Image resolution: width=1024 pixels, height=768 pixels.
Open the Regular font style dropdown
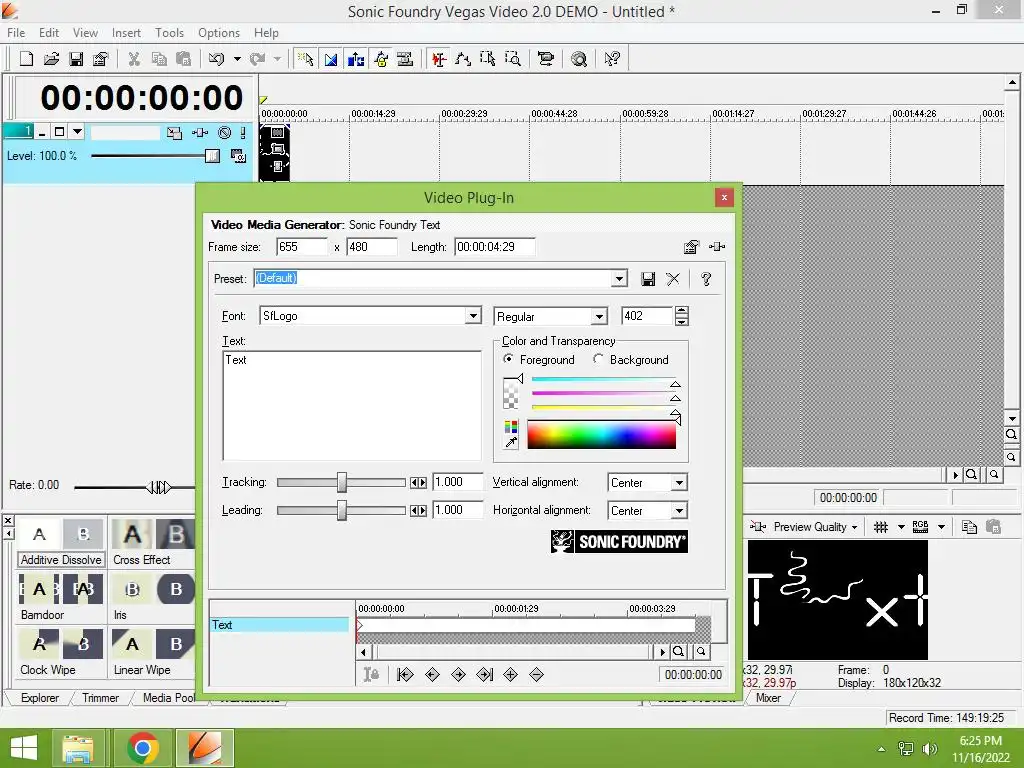point(599,317)
